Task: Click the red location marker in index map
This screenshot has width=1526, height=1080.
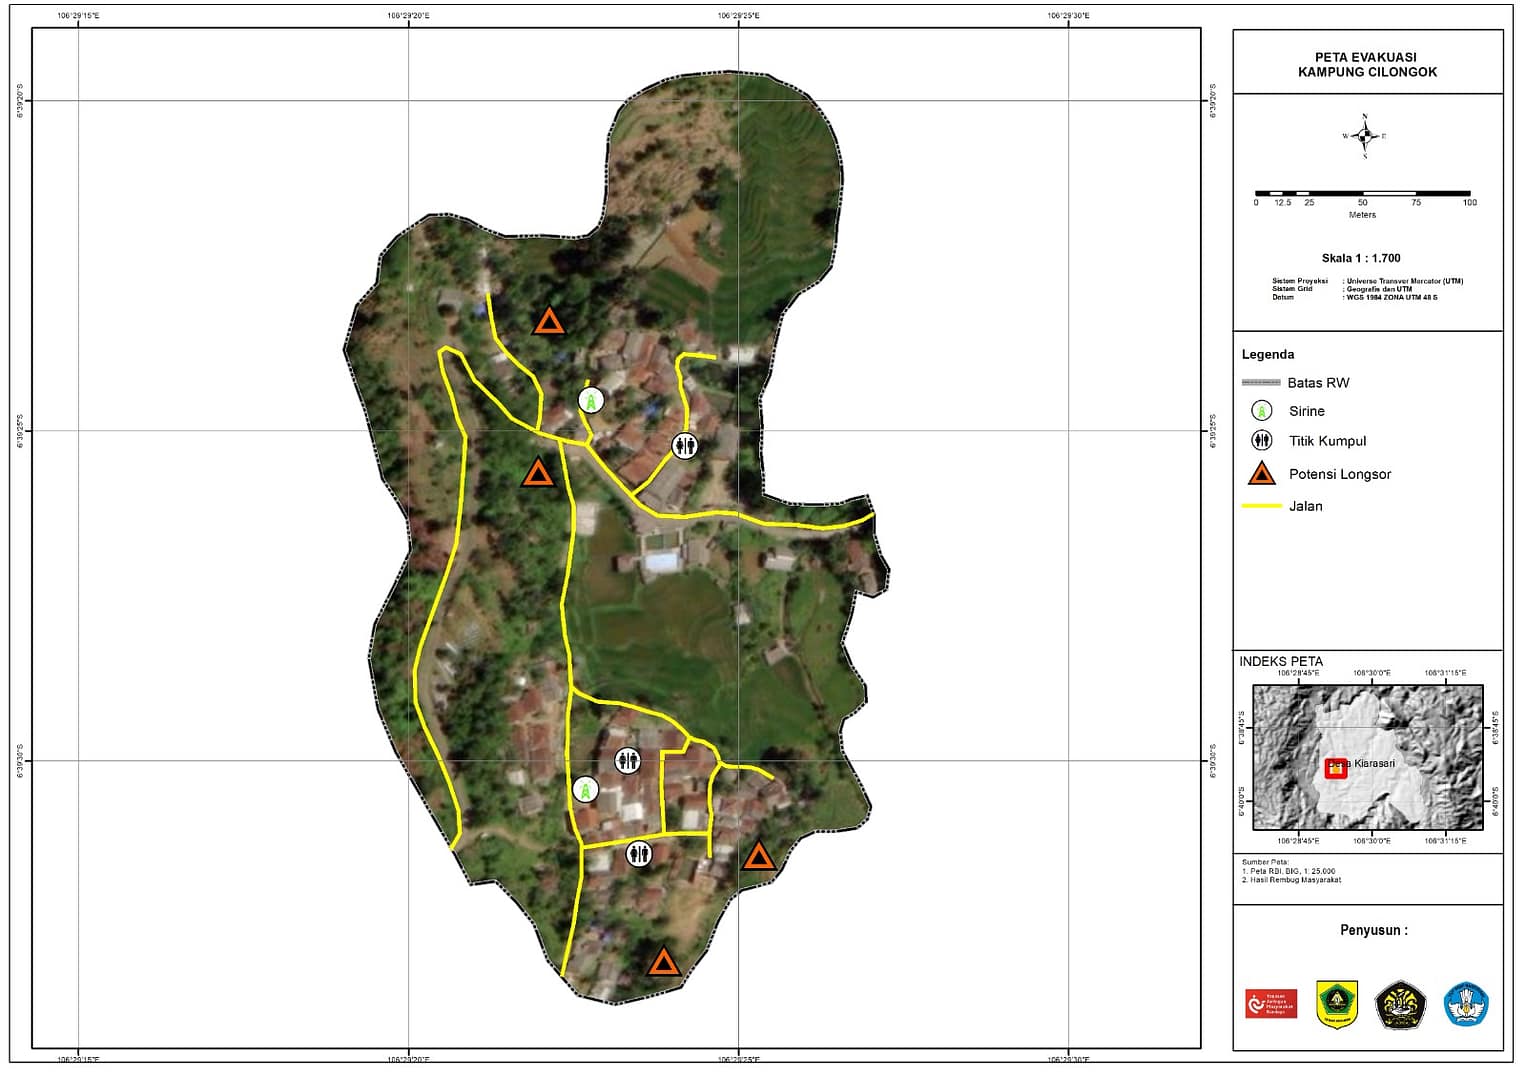Action: point(1336,768)
